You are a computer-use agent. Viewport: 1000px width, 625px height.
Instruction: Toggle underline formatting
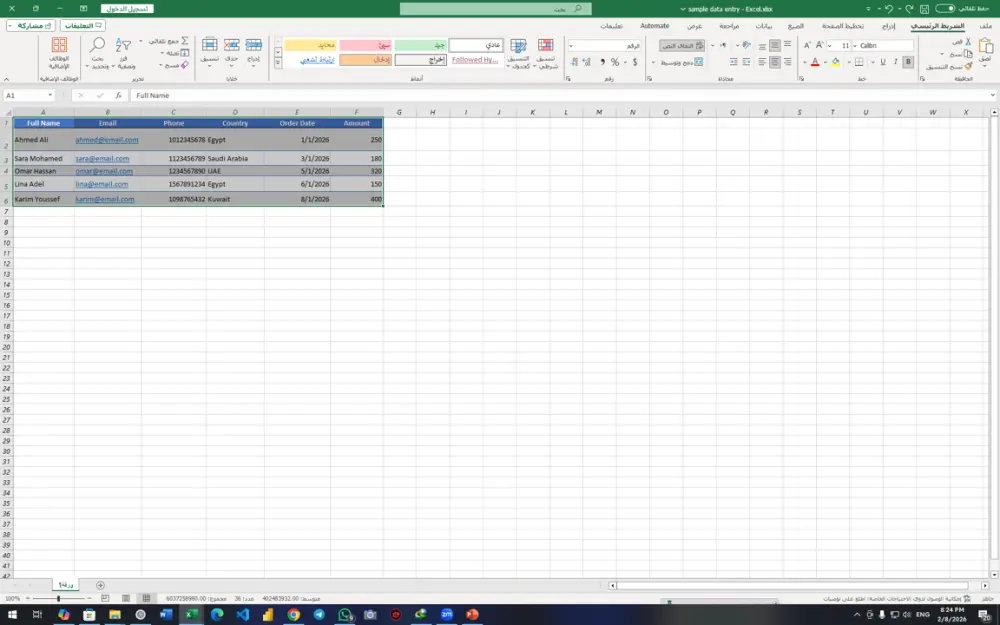point(882,62)
